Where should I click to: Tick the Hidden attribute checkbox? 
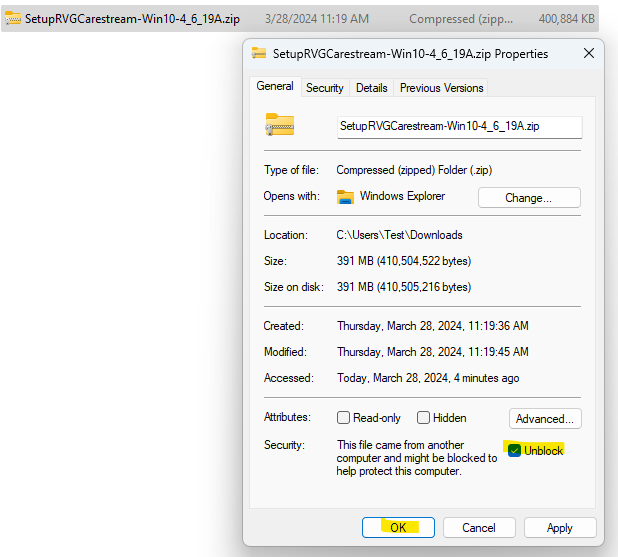[424, 418]
